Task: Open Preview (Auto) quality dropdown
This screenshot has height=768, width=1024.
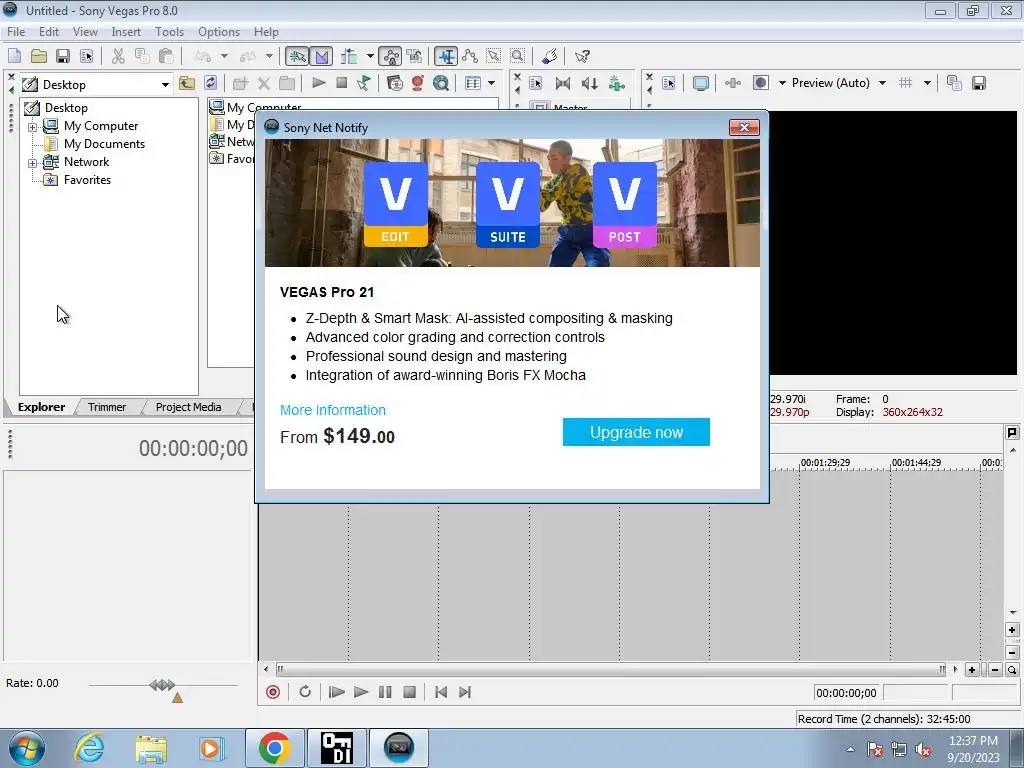Action: coord(839,83)
